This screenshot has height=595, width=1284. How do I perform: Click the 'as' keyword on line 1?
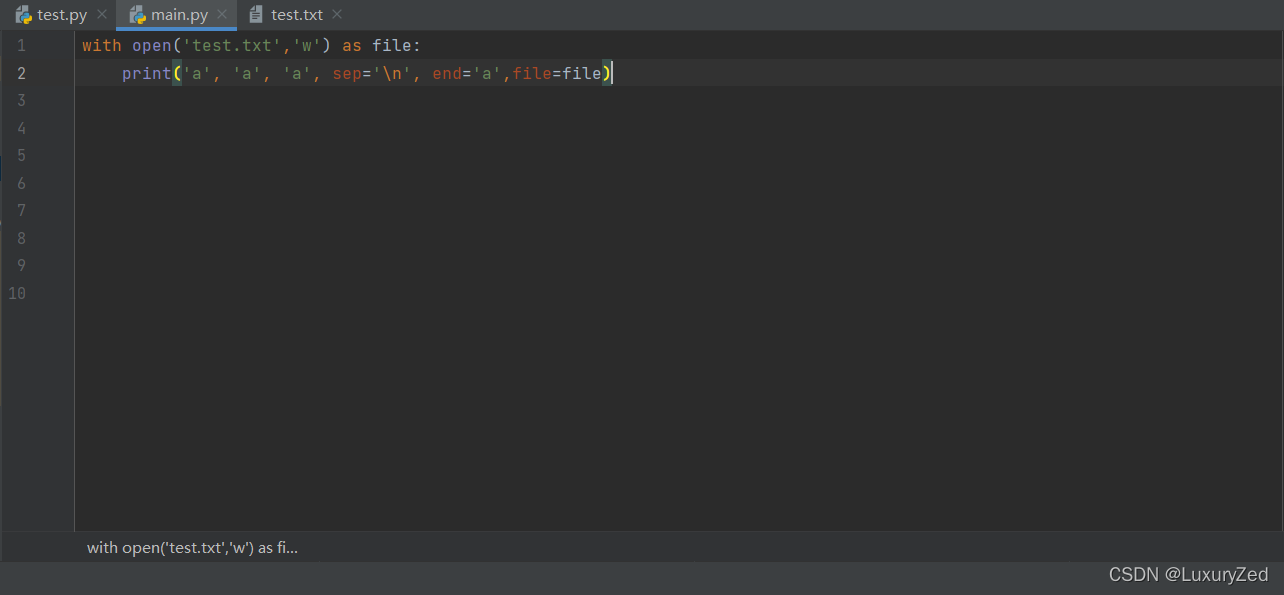352,45
